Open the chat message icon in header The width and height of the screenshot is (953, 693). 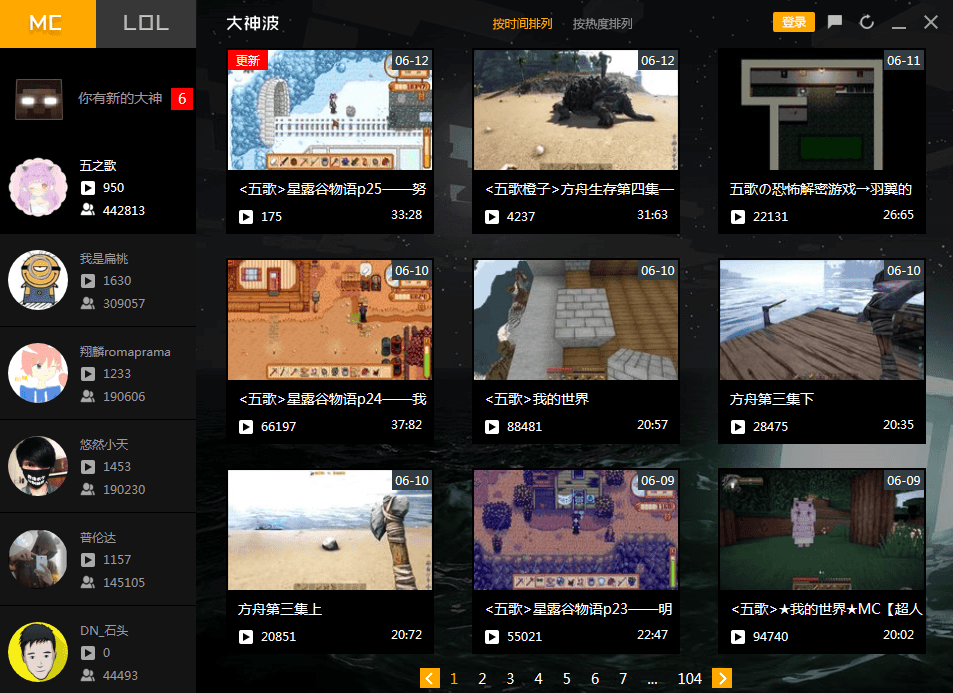pyautogui.click(x=835, y=22)
